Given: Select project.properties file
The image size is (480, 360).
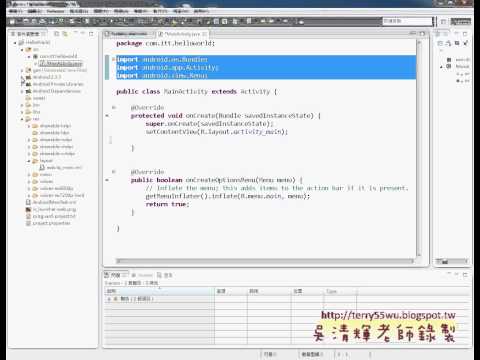Looking at the screenshot, I should (x=48, y=223).
